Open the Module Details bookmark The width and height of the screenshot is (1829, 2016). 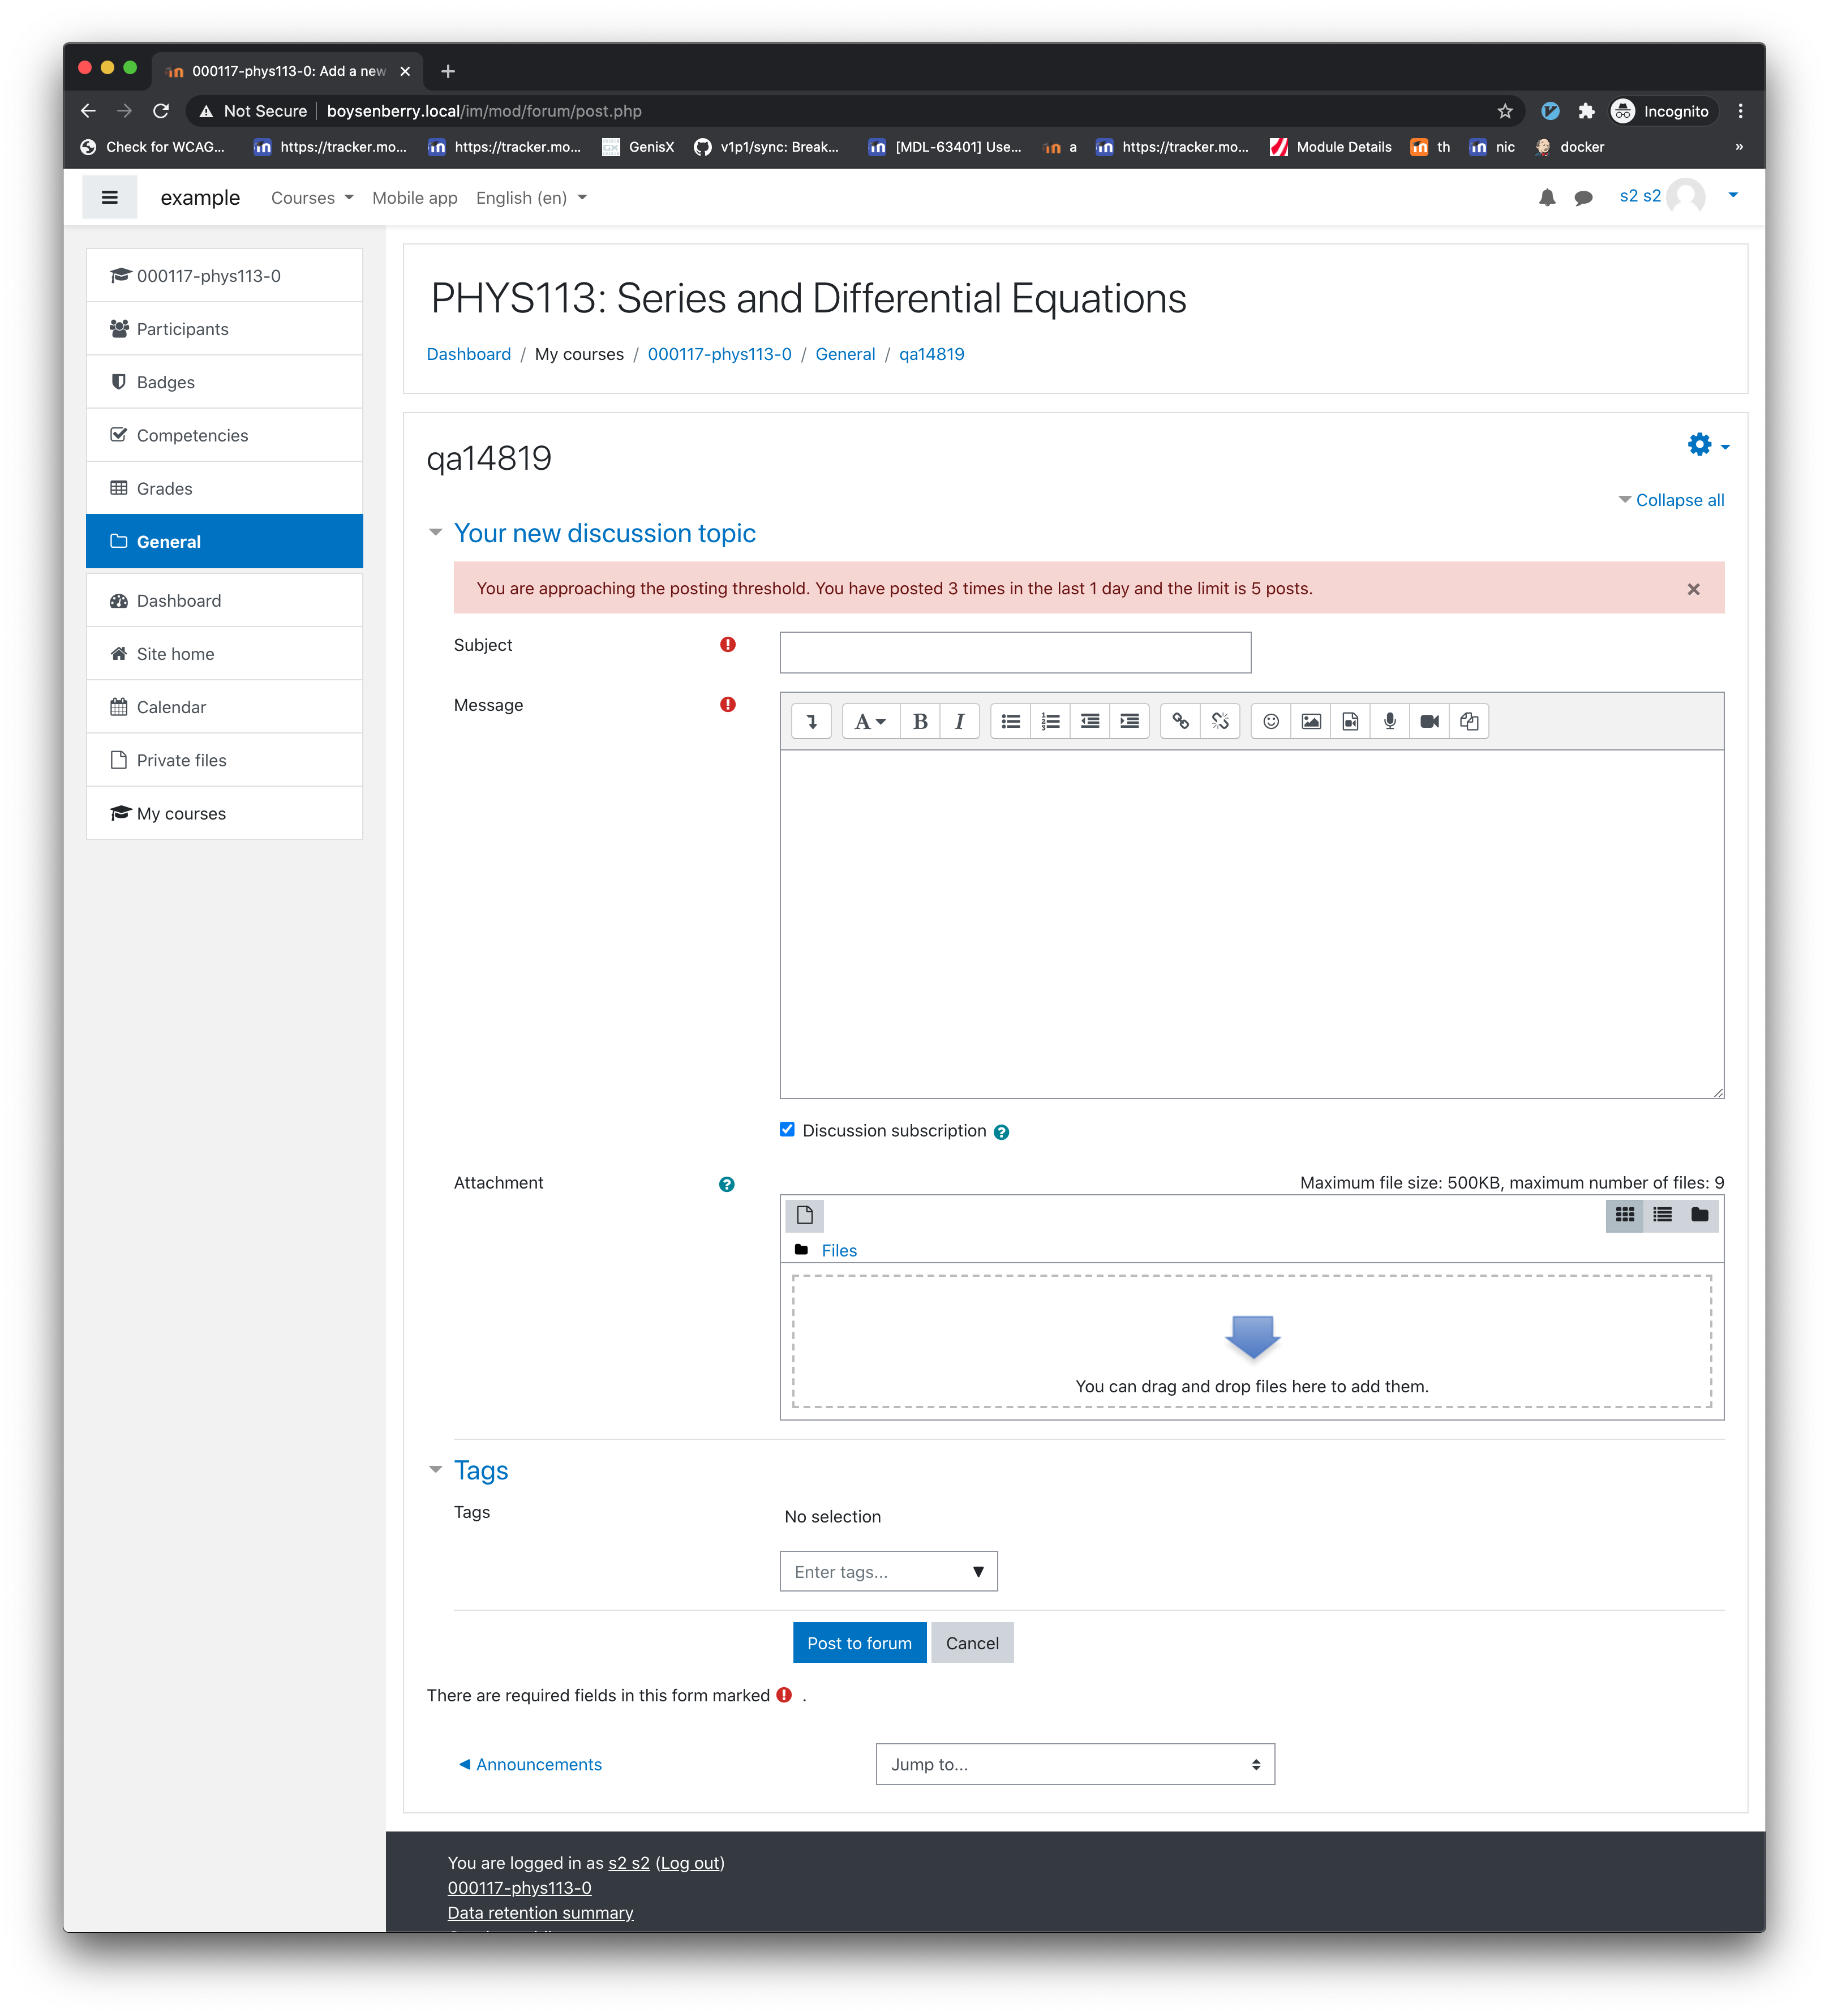(x=1330, y=147)
